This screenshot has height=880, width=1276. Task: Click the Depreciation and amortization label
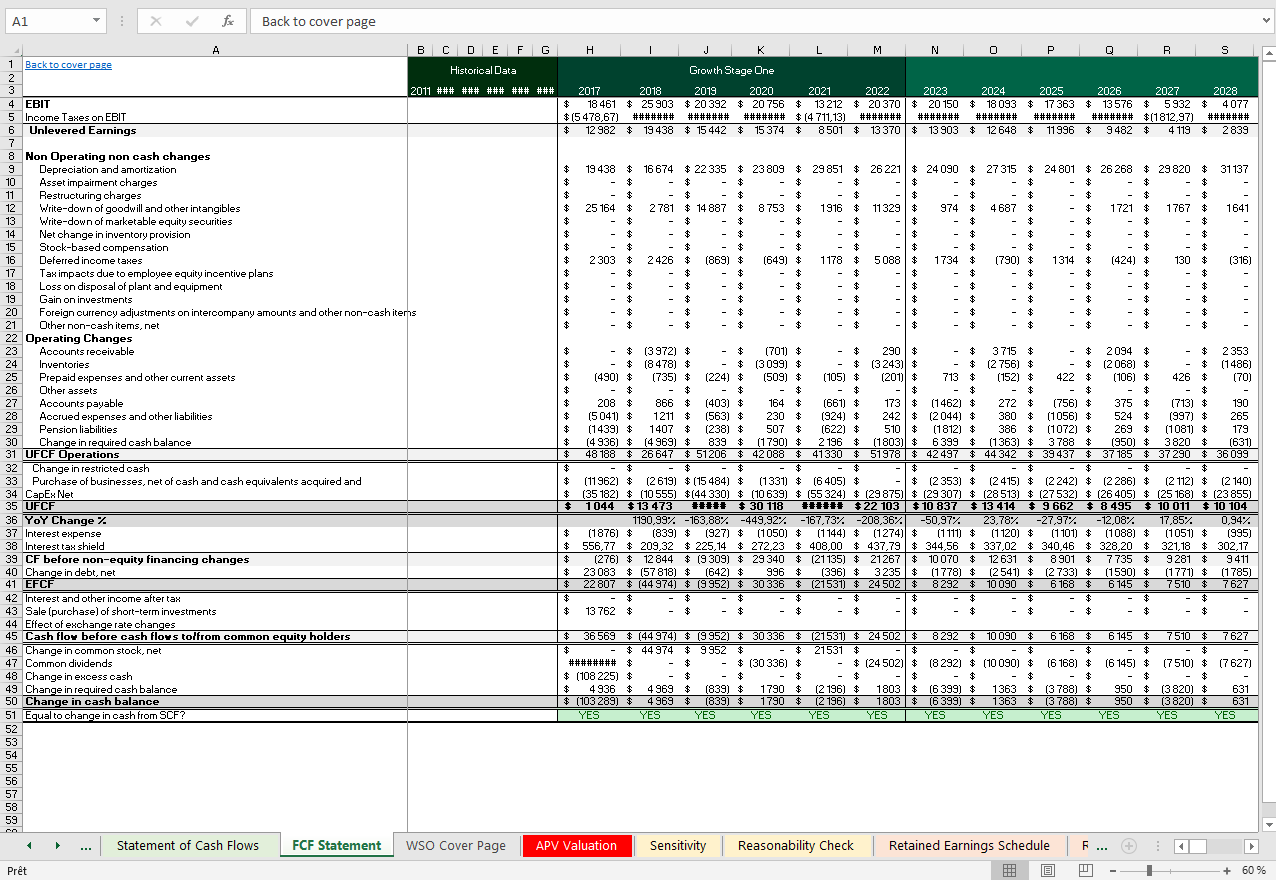(108, 169)
